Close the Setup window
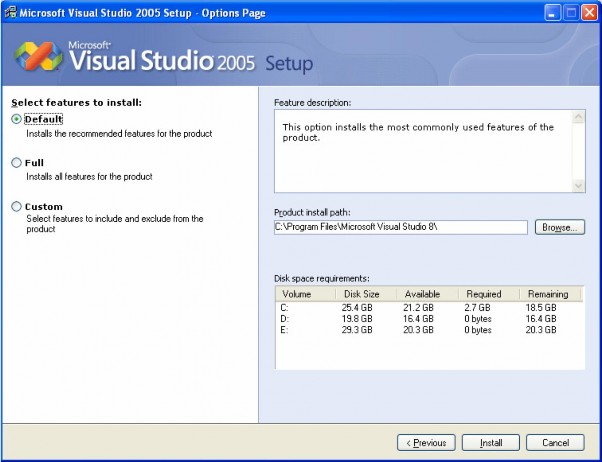 pyautogui.click(x=589, y=12)
